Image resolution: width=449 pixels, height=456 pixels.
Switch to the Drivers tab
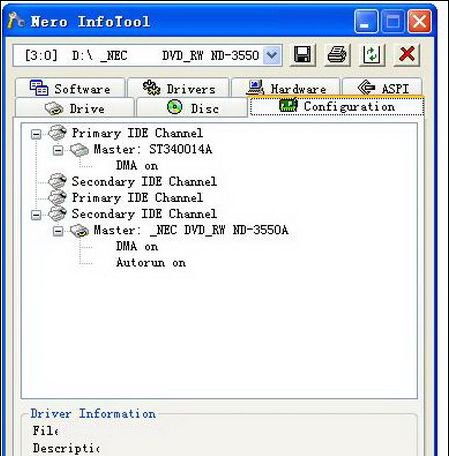179,89
